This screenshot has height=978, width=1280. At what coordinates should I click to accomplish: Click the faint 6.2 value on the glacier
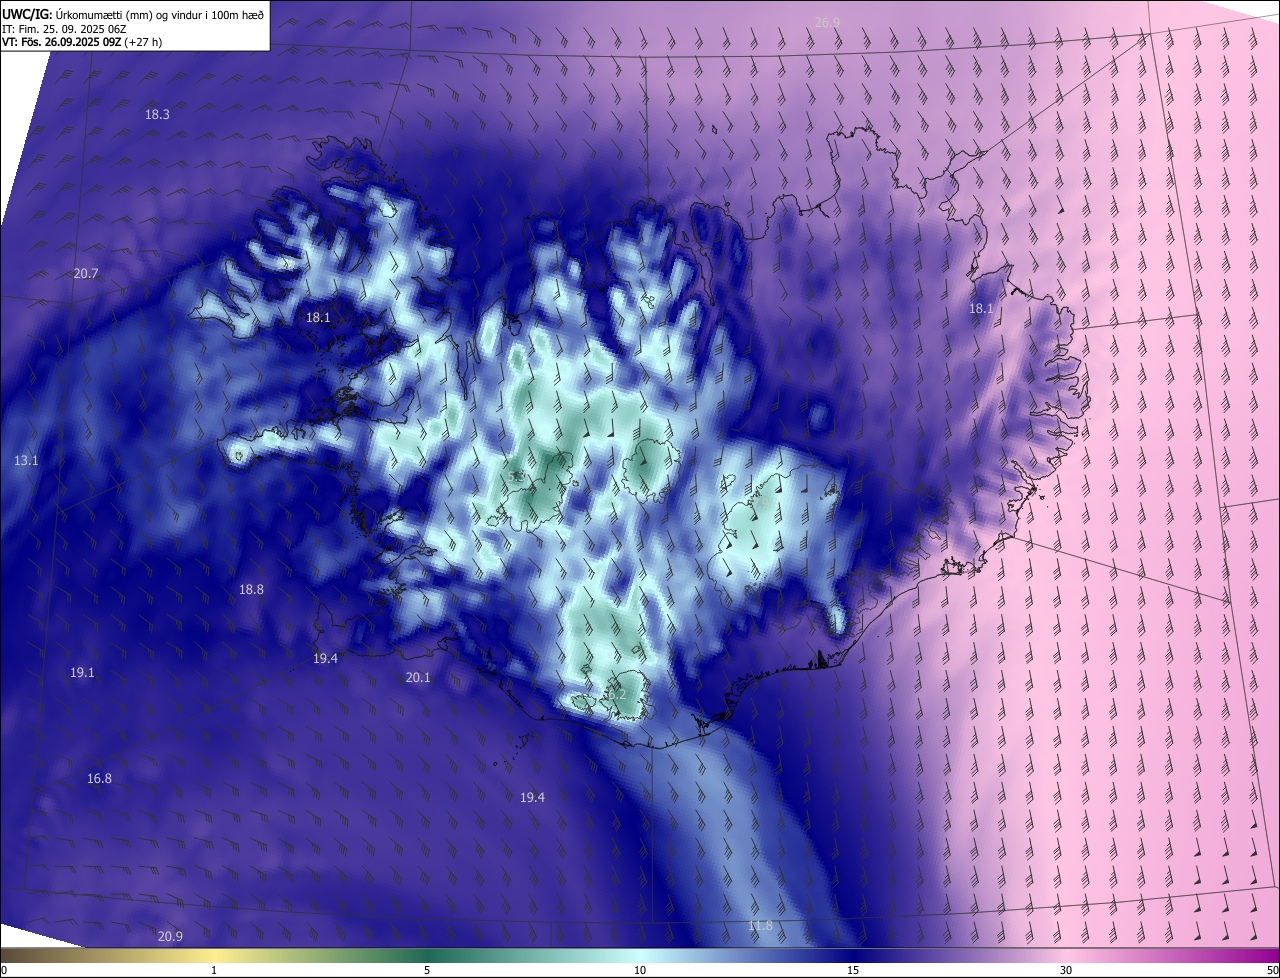coord(616,695)
